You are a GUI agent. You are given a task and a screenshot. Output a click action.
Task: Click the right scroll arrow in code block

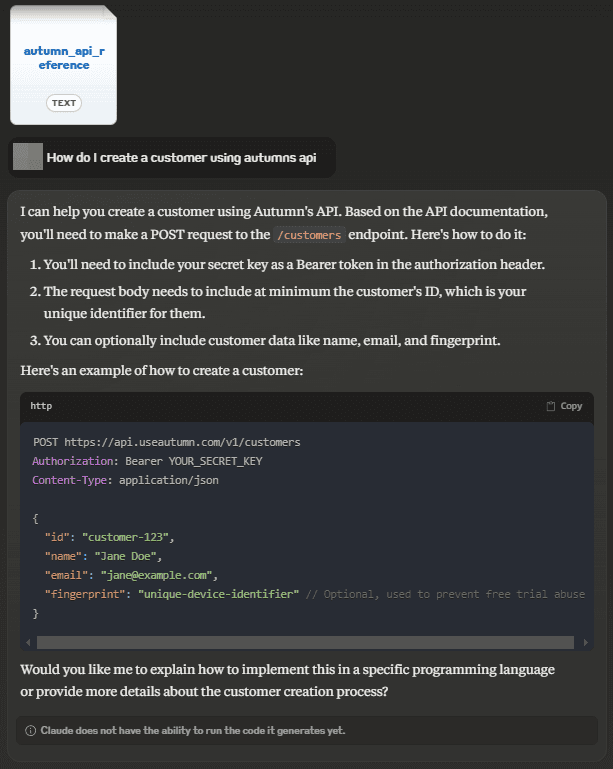point(586,642)
